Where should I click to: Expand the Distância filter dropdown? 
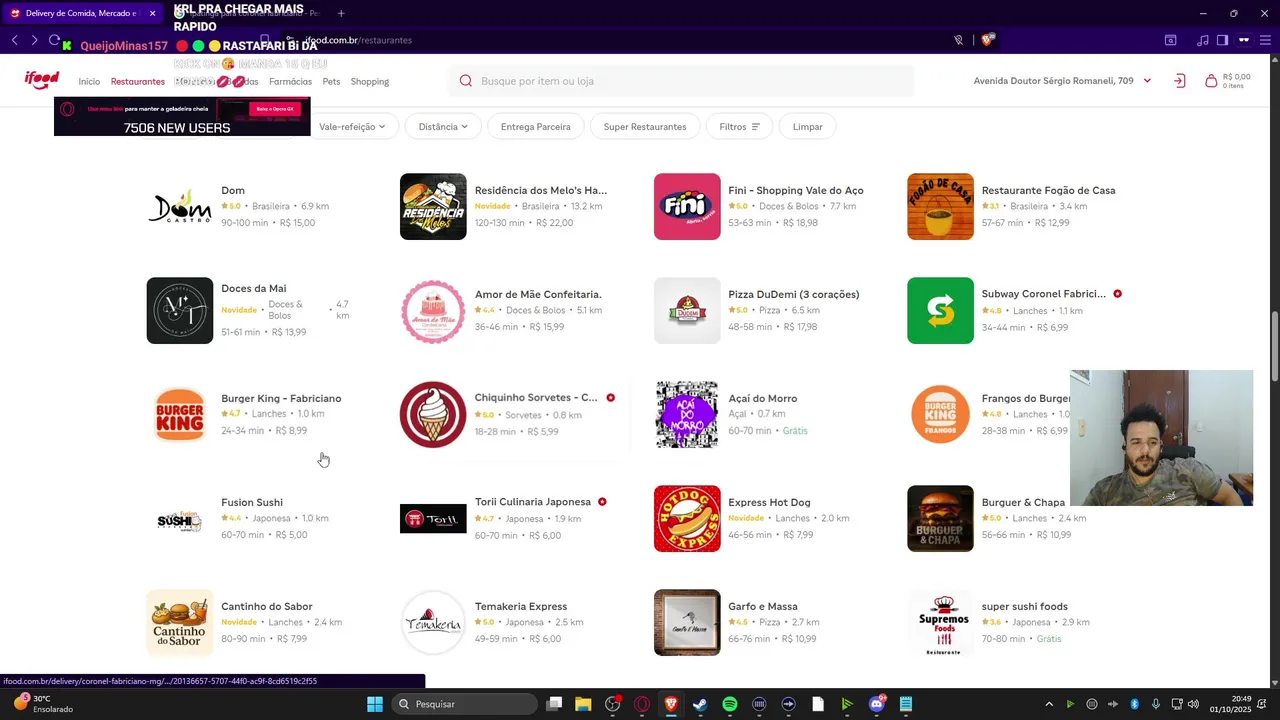[443, 127]
